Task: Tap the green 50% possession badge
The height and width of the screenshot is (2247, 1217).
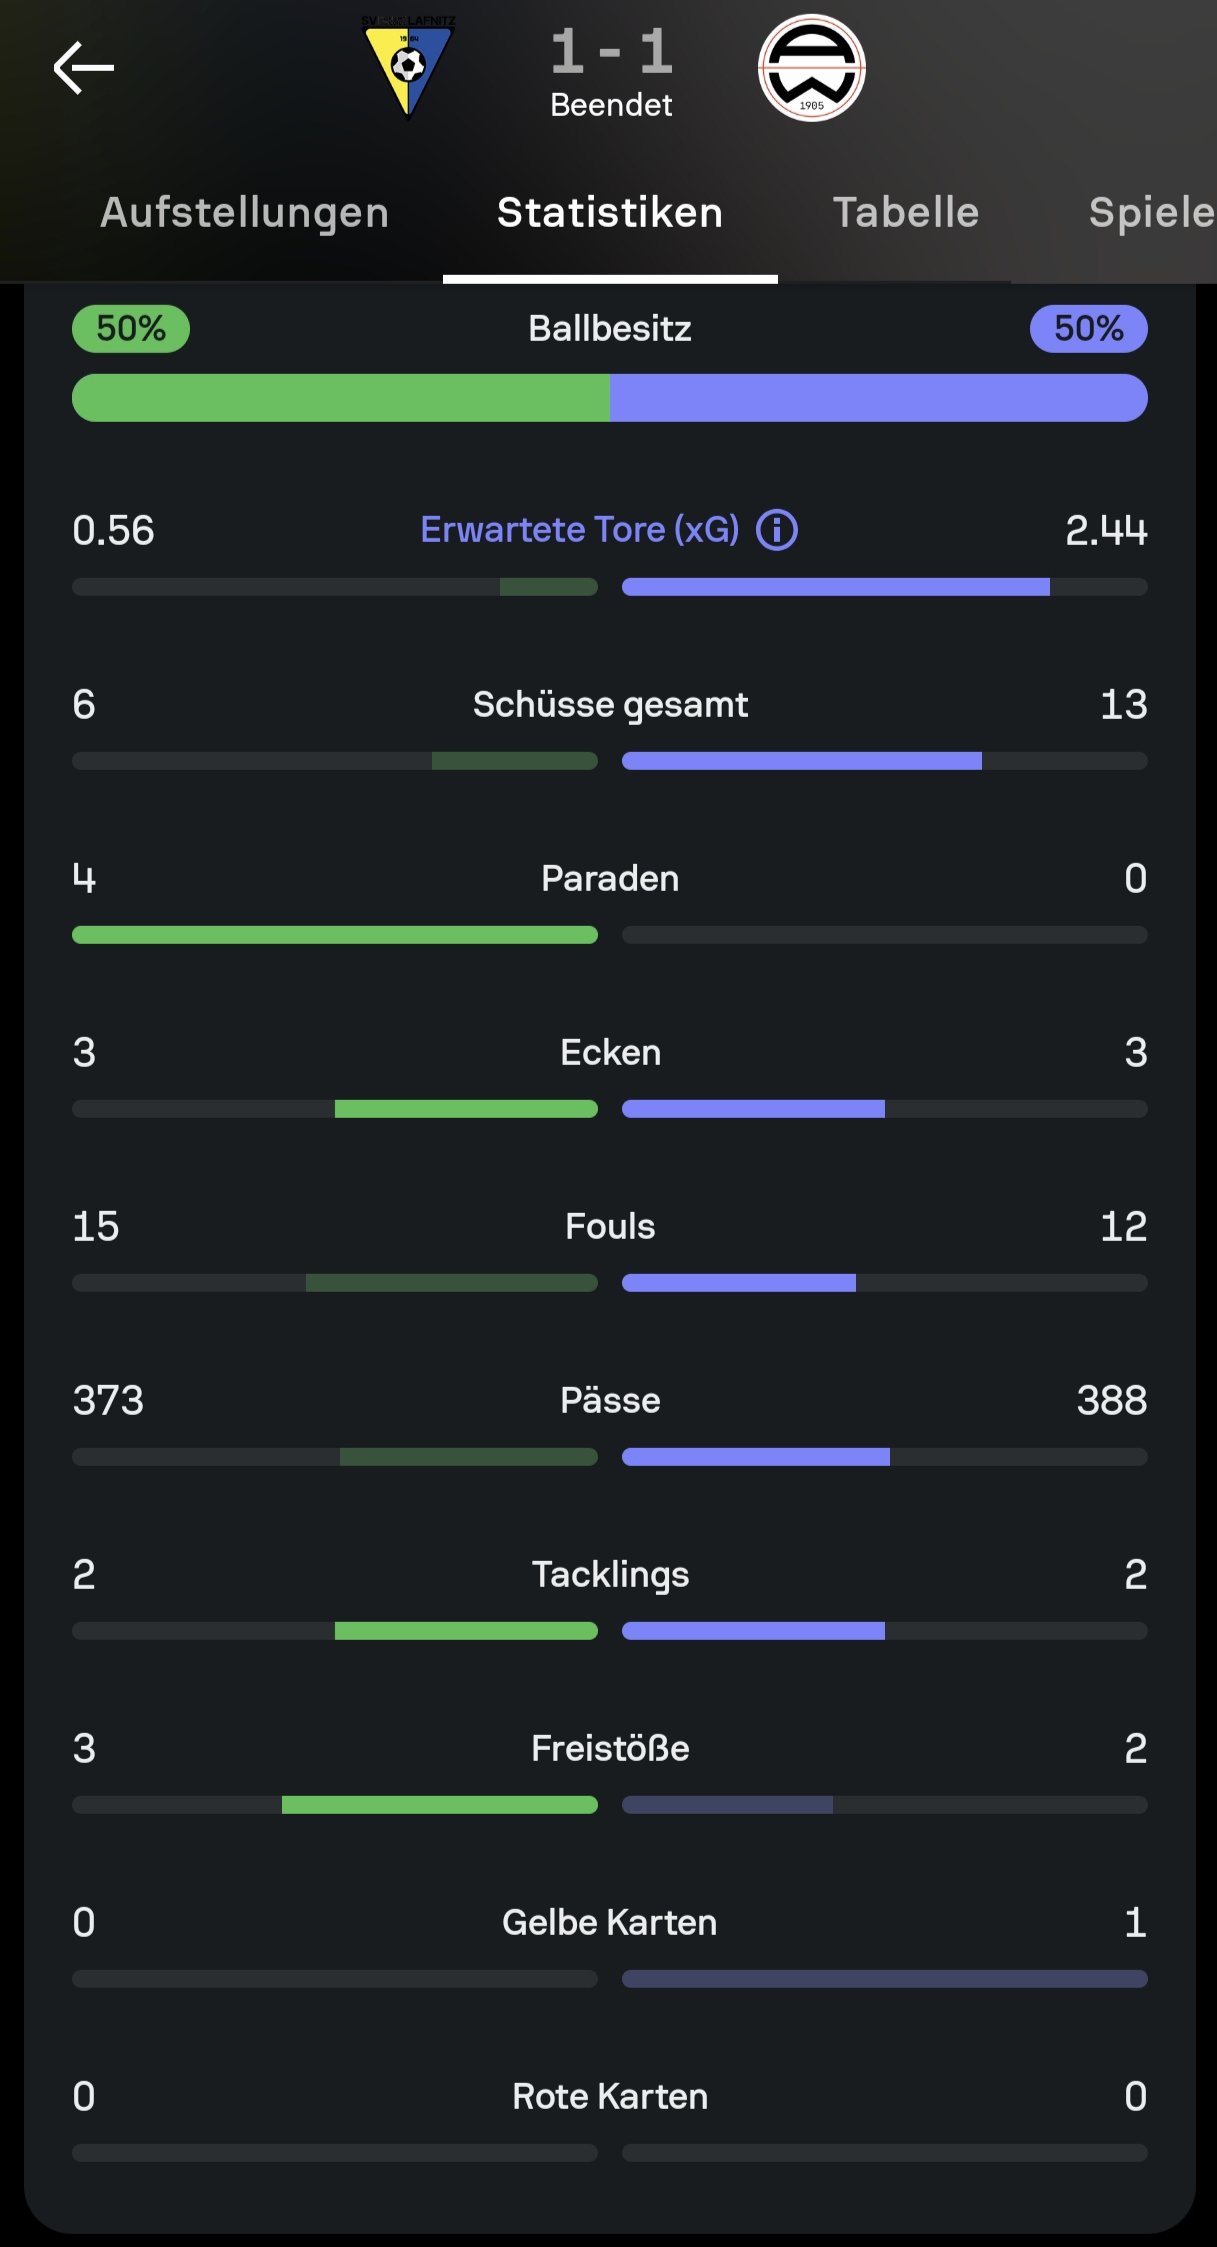Action: pos(131,329)
